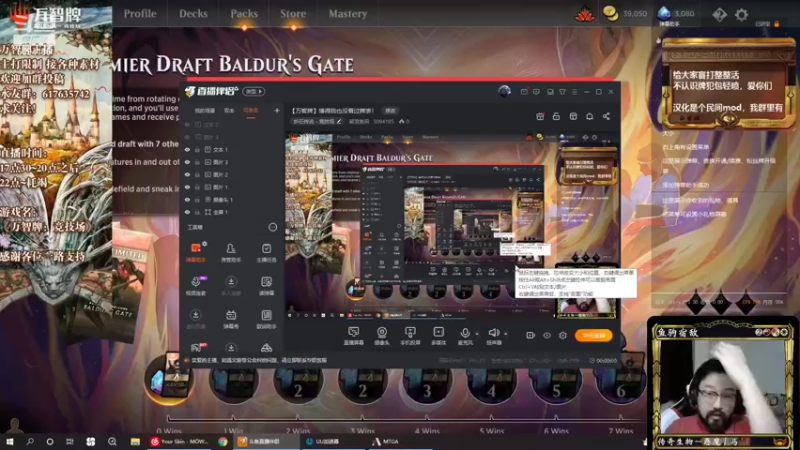Mute the 扬声器 speaker
Screen dimensions: 800x450
(x=493, y=336)
